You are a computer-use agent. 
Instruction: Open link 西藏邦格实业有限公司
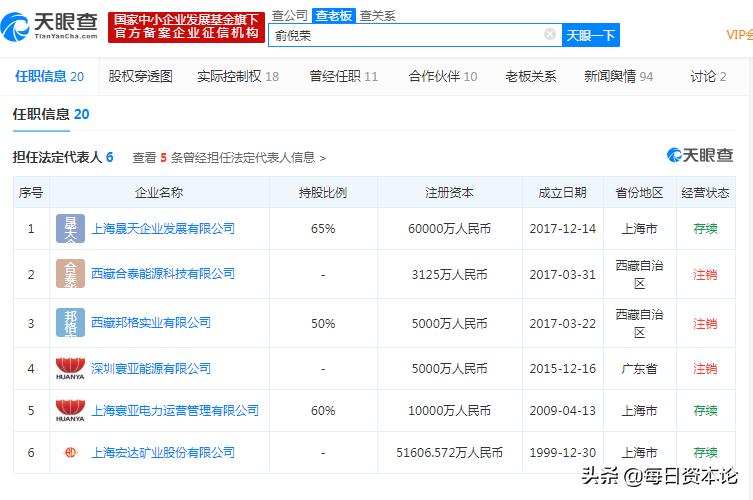(151, 323)
